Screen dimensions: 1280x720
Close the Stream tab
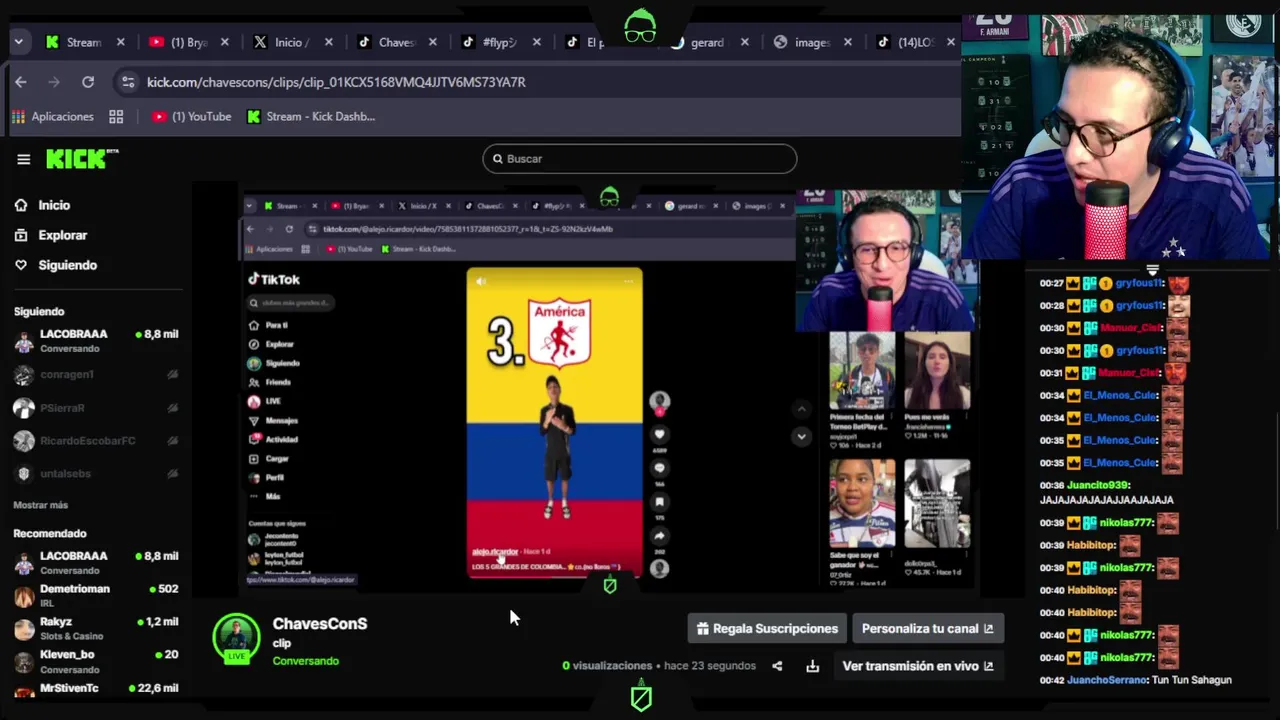coord(121,42)
